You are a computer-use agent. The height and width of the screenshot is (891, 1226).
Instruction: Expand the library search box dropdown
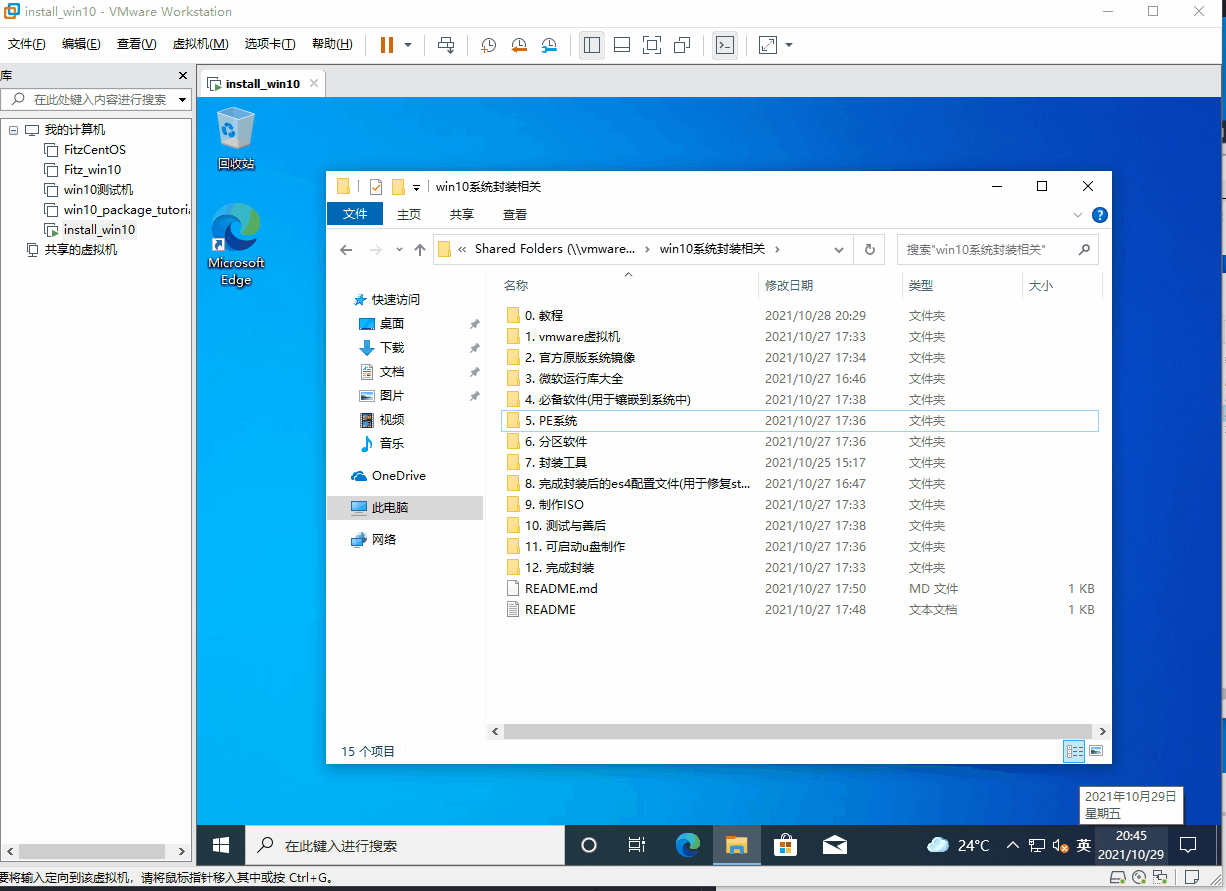tap(182, 100)
